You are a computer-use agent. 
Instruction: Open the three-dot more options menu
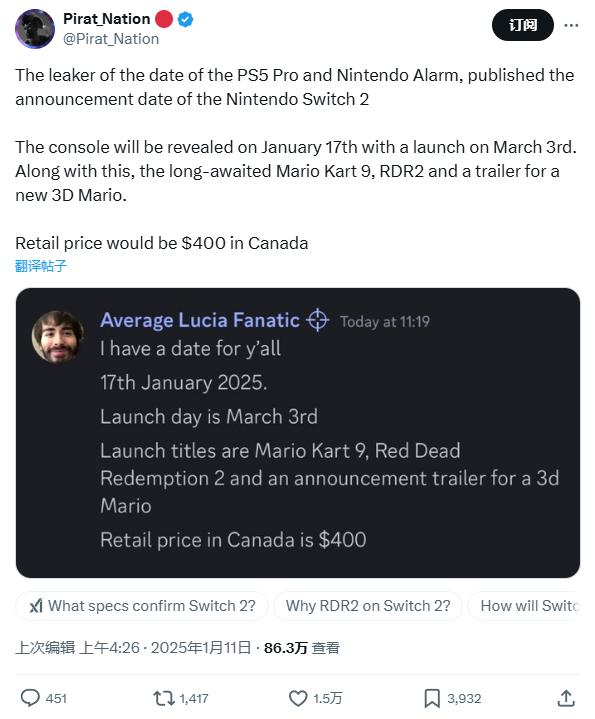(x=571, y=25)
